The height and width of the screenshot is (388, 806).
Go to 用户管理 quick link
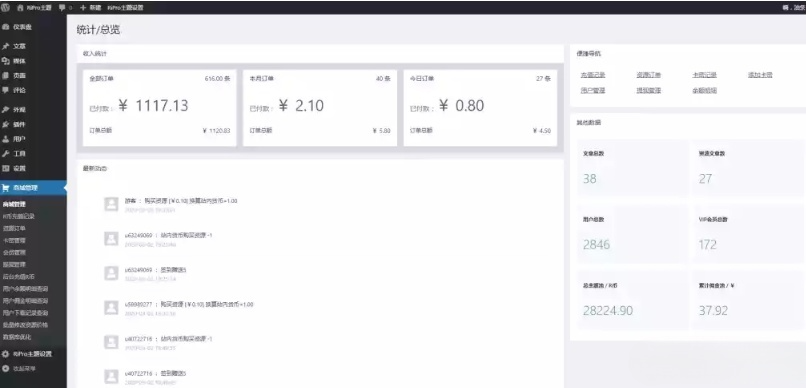pos(593,90)
